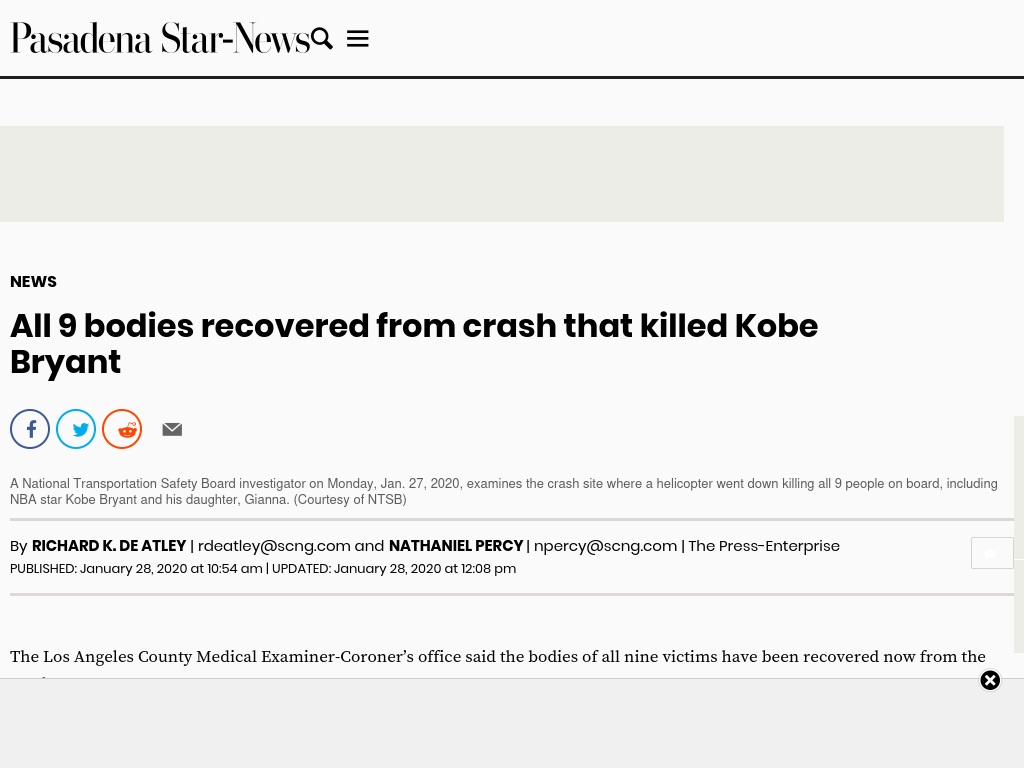Click the bottom sticky ad area
This screenshot has height=768, width=1024.
click(512, 724)
